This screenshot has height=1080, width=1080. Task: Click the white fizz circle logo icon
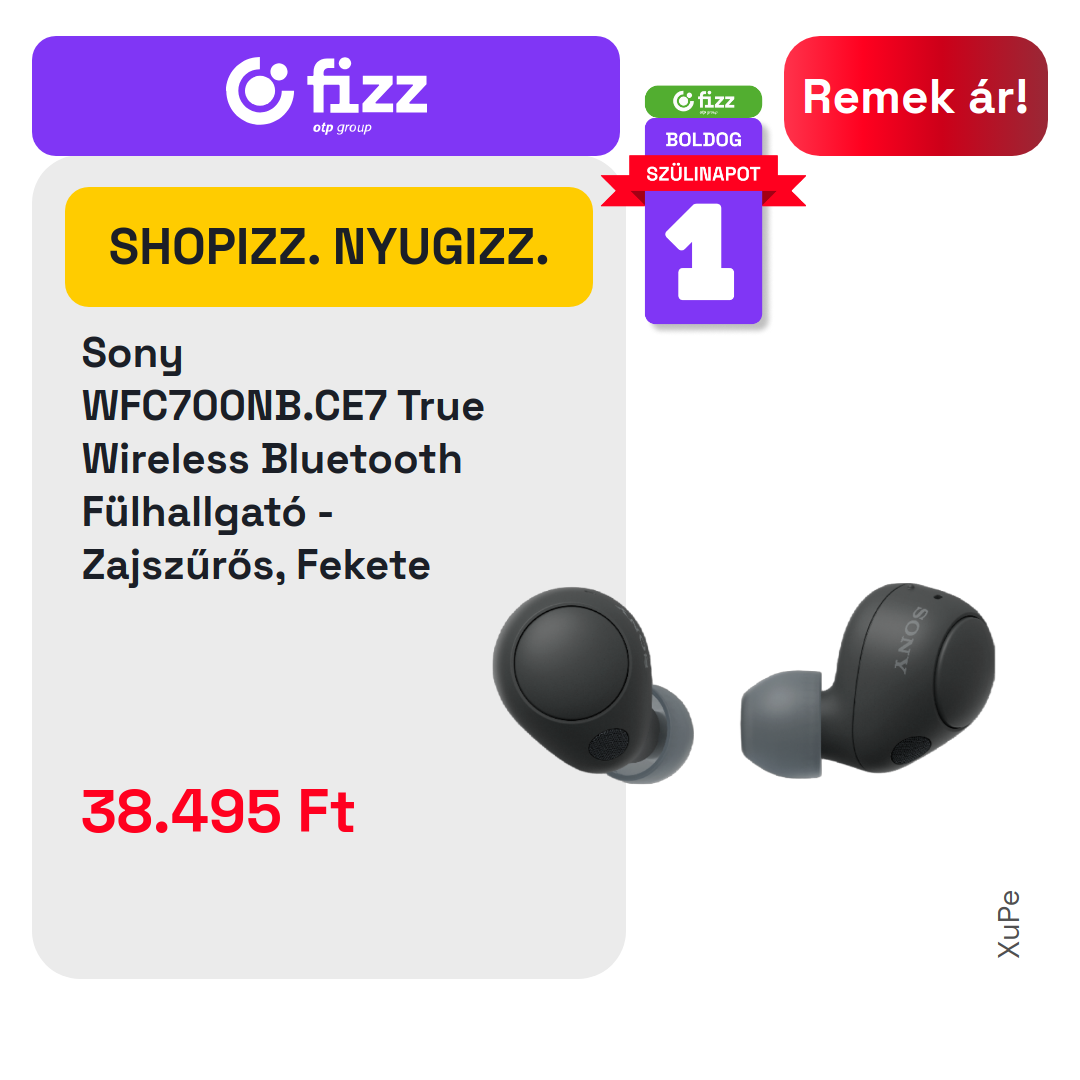click(259, 91)
